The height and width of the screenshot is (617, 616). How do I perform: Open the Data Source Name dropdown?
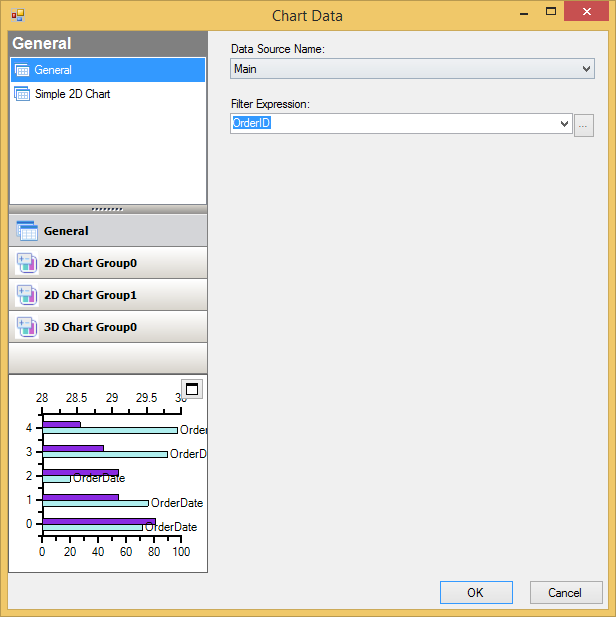(x=586, y=69)
